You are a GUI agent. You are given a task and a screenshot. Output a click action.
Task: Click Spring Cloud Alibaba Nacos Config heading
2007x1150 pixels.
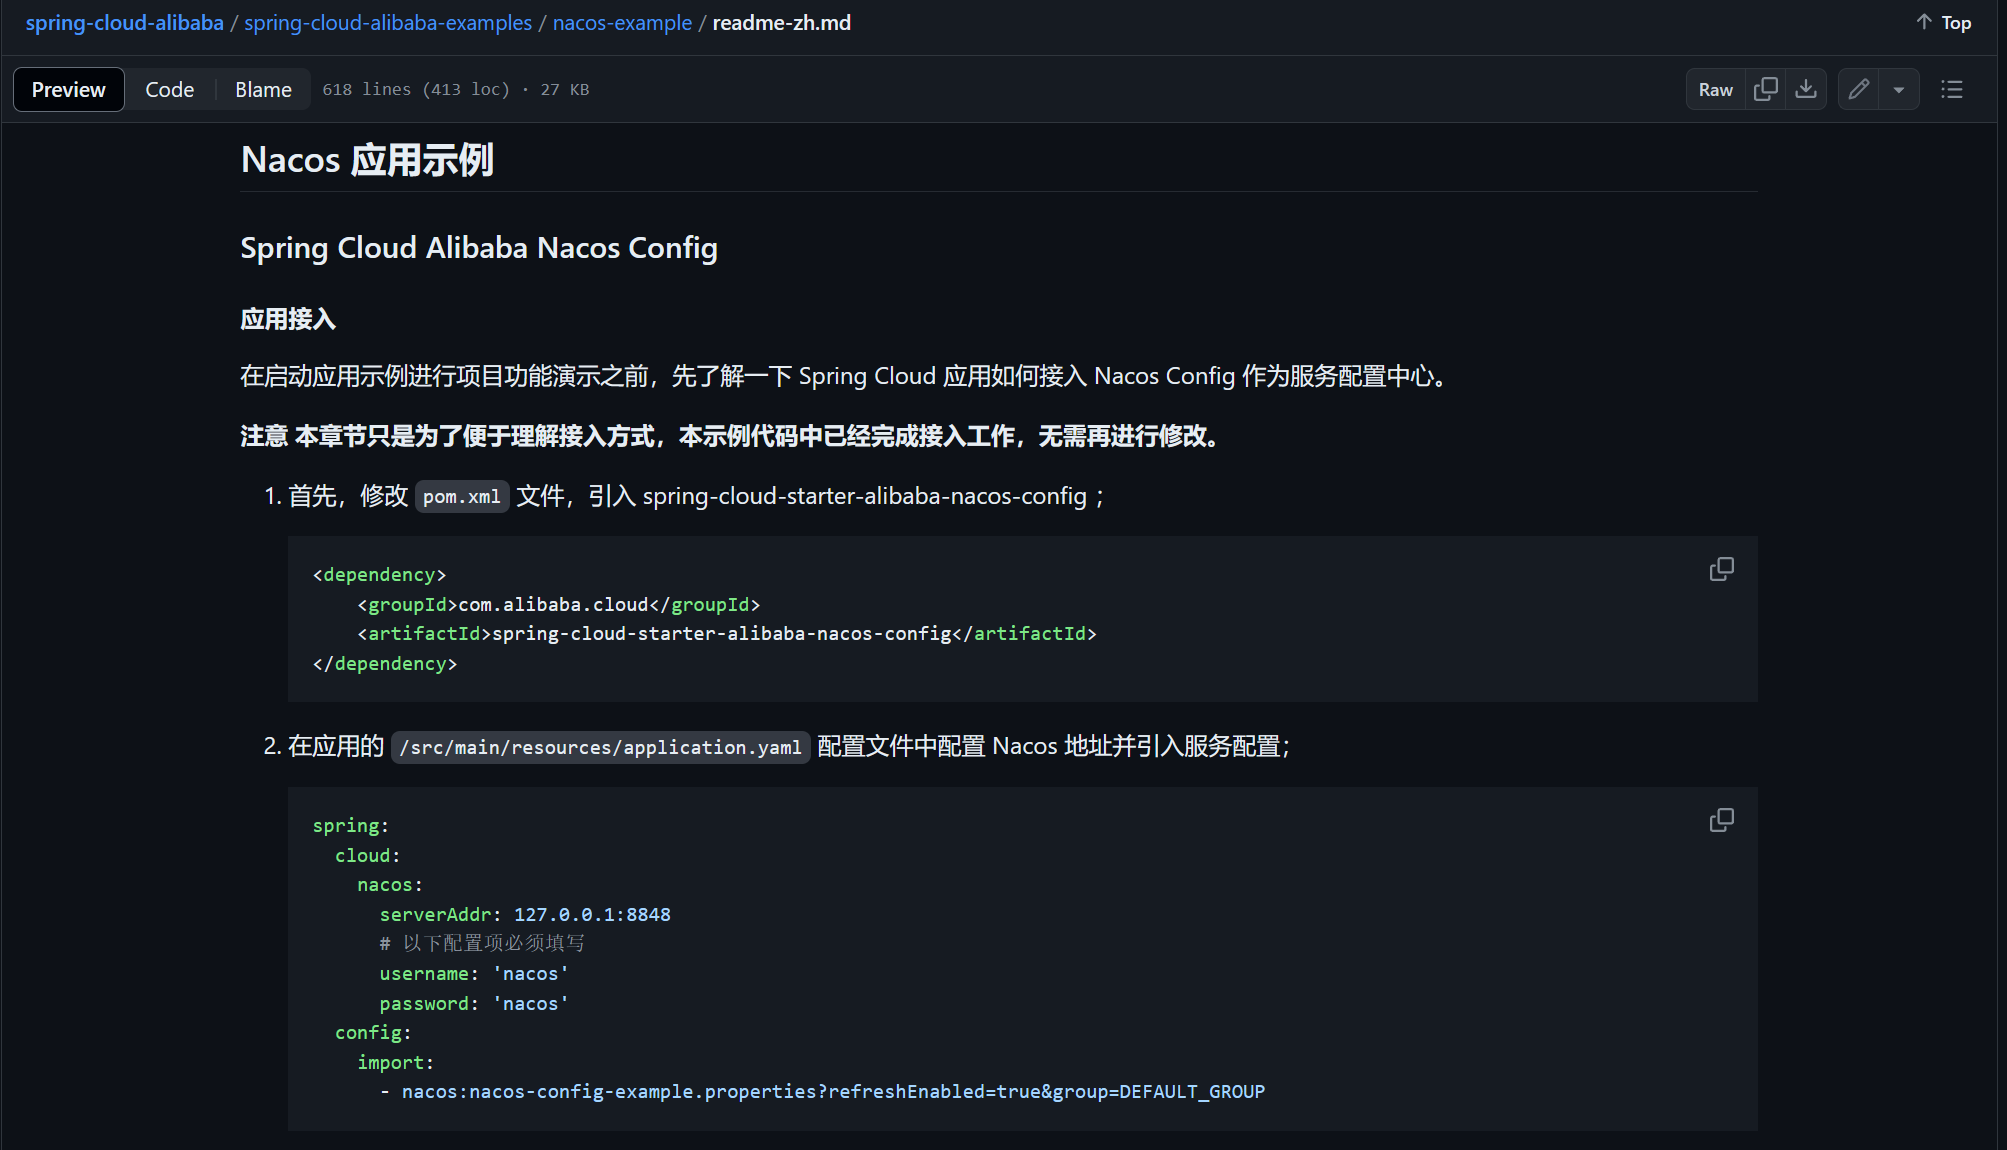(479, 247)
